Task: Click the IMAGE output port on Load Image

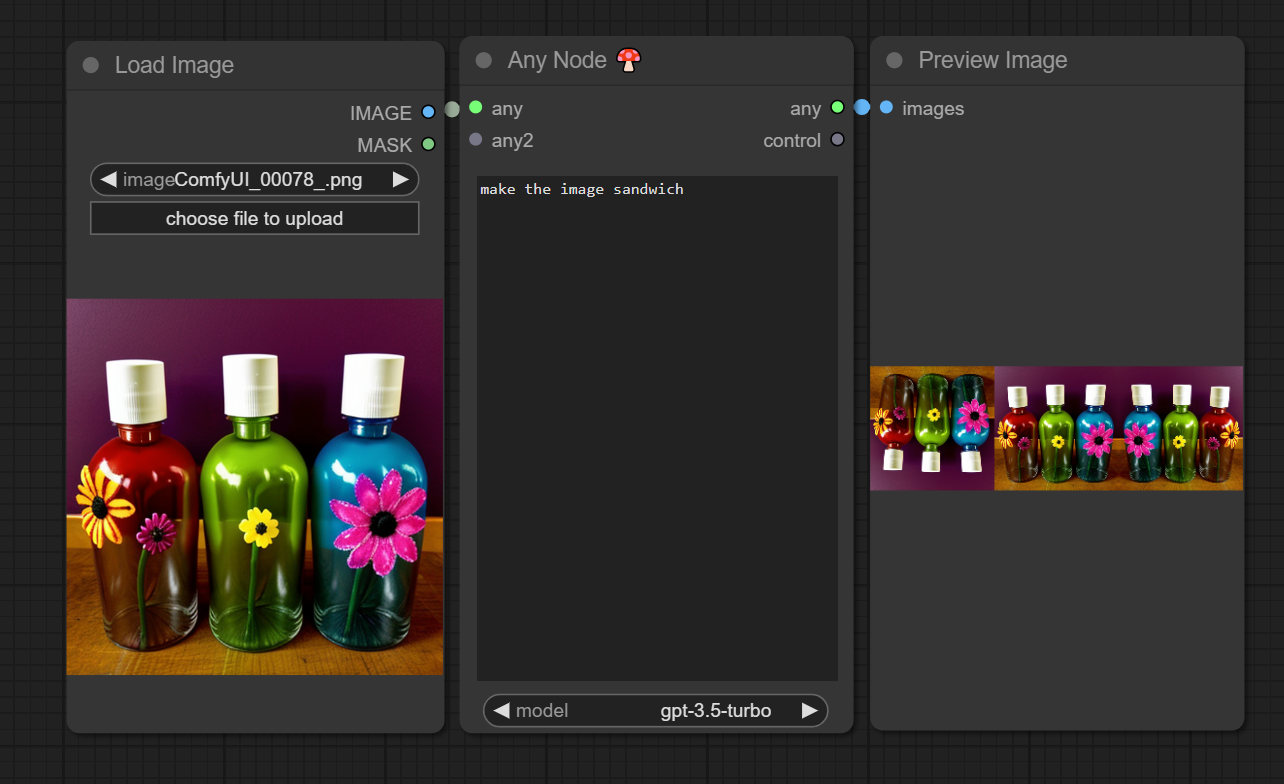Action: coord(428,112)
